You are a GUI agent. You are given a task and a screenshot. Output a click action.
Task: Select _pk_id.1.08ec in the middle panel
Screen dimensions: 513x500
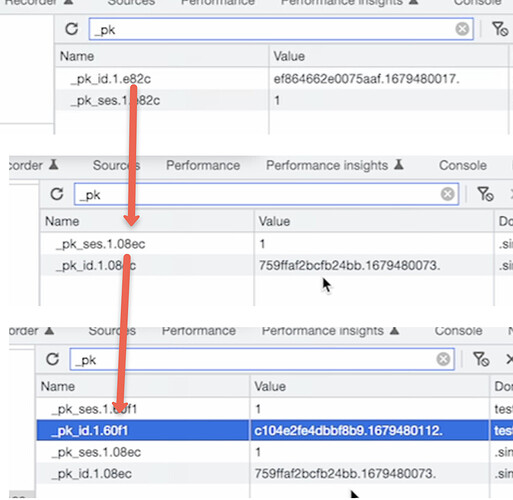click(x=96, y=266)
